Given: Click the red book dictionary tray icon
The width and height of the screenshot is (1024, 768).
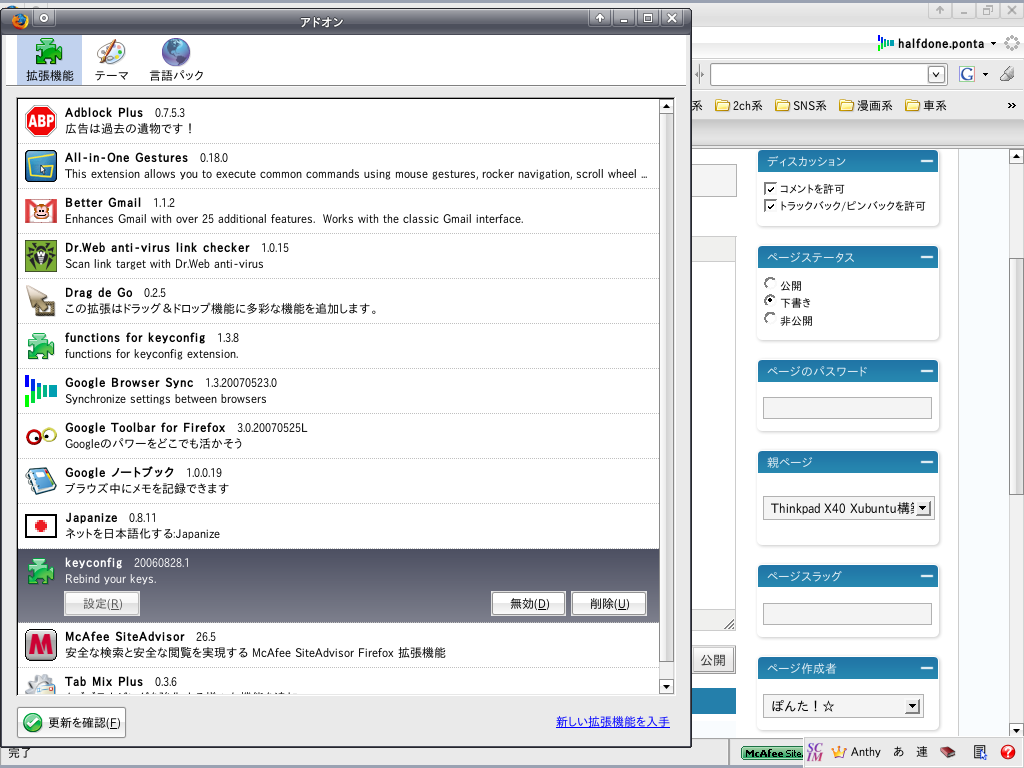Looking at the screenshot, I should point(948,752).
